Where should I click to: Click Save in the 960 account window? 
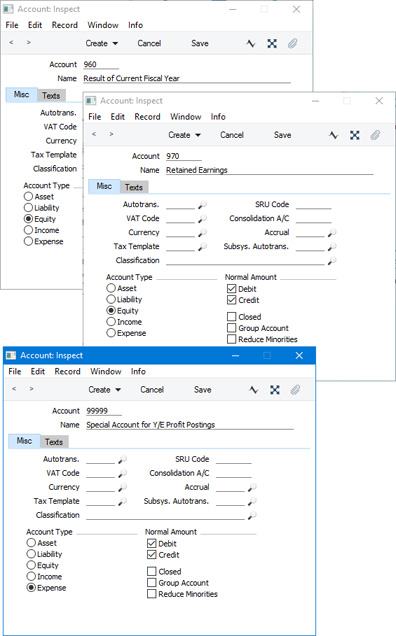tap(200, 43)
